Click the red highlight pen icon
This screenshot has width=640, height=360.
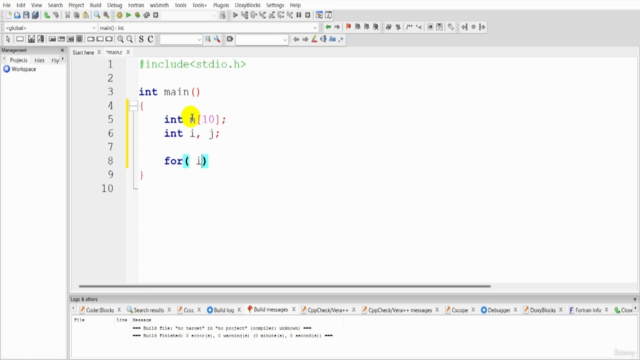[314, 39]
